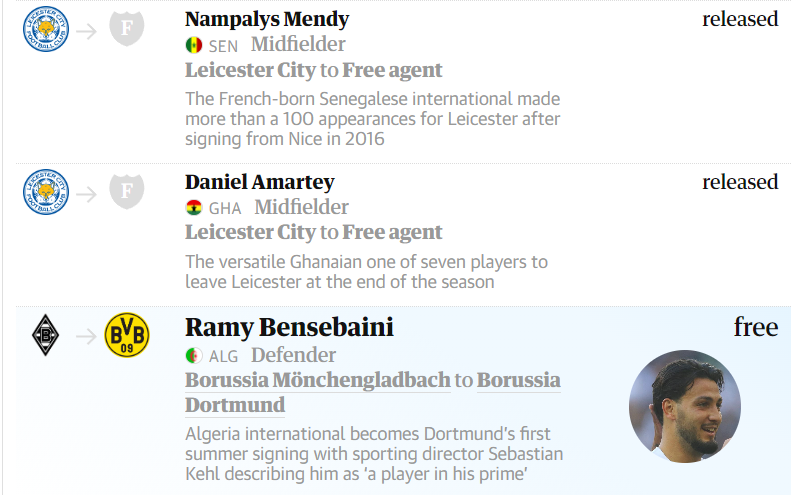The image size is (792, 495).
Task: Click Borussia Mönchengladbach diamond crest
Action: (45, 335)
